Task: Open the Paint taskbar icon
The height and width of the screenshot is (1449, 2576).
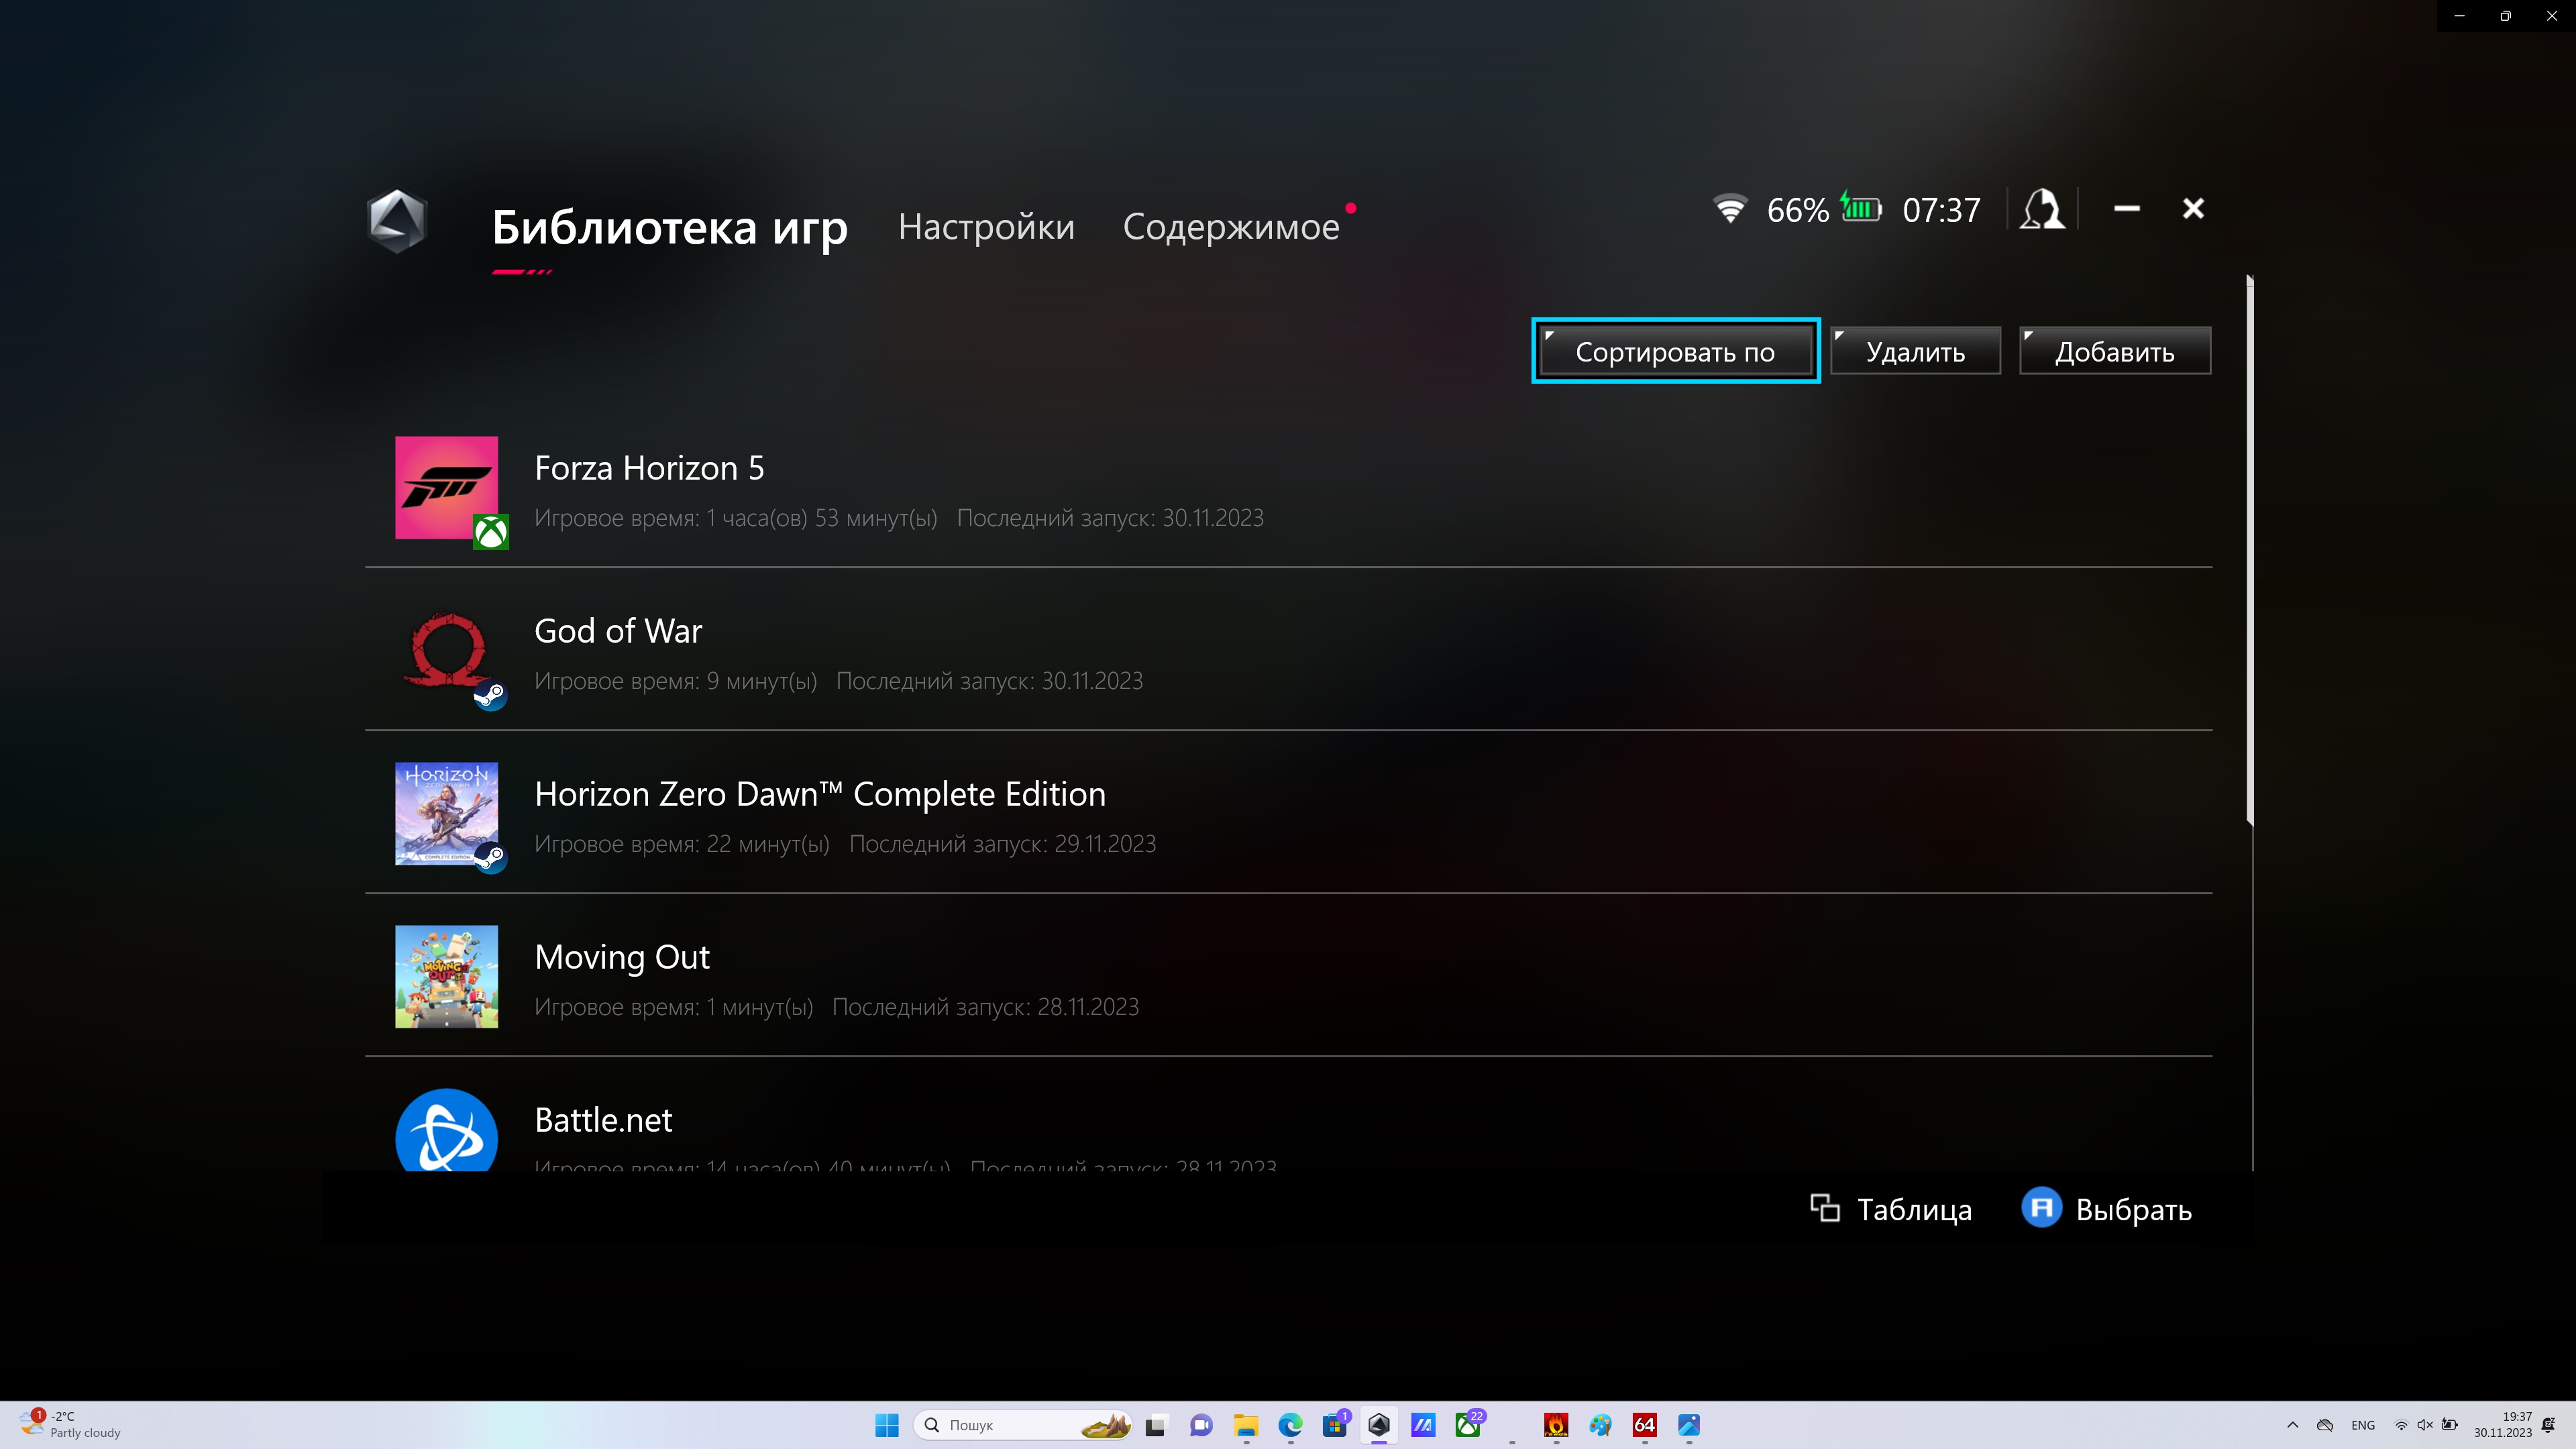Action: click(x=1600, y=1425)
